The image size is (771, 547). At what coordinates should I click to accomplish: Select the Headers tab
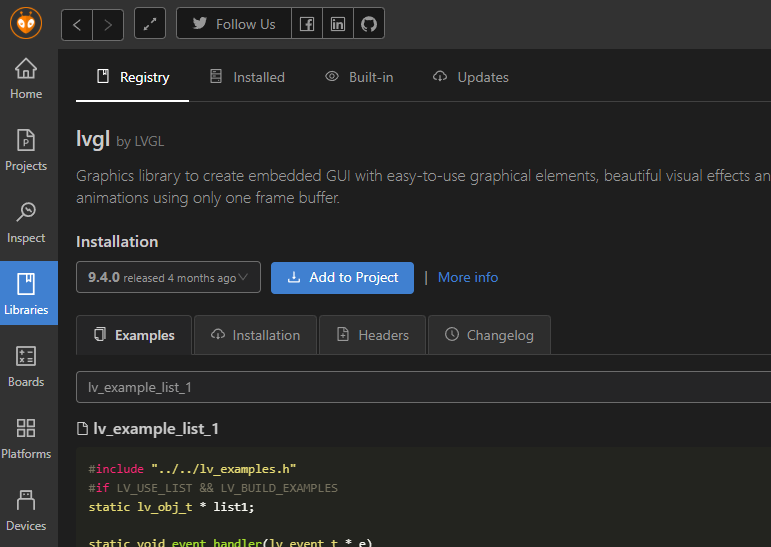tap(372, 335)
